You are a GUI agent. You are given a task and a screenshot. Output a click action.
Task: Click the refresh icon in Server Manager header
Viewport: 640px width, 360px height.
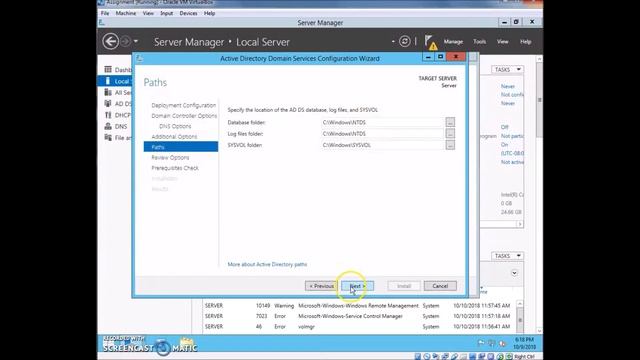(404, 41)
